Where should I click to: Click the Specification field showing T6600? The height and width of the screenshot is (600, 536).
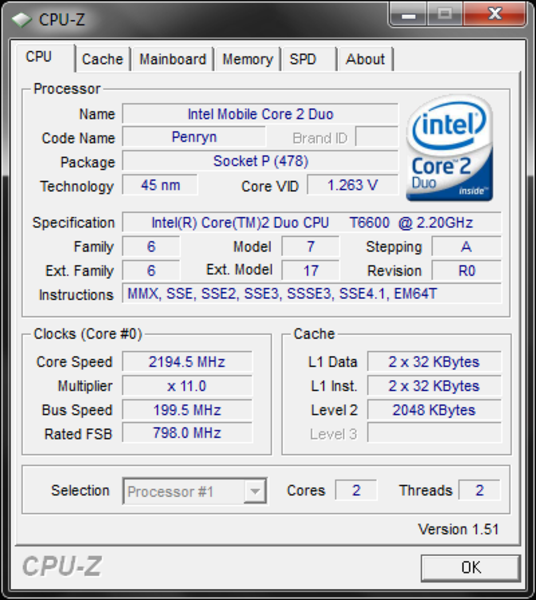[312, 222]
